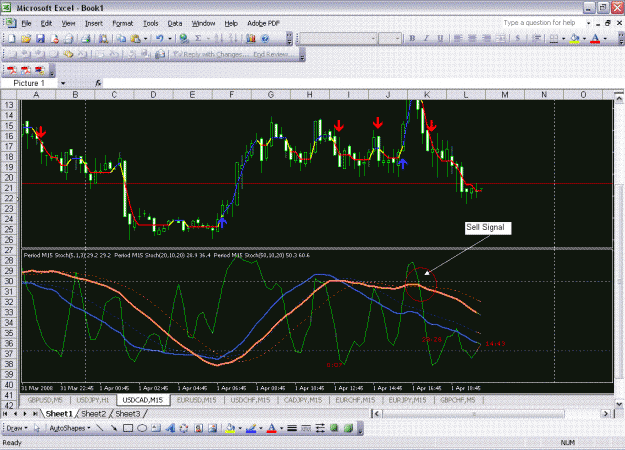The image size is (625, 450).
Task: Expand the Name Box dropdown arrow
Action: coord(63,83)
